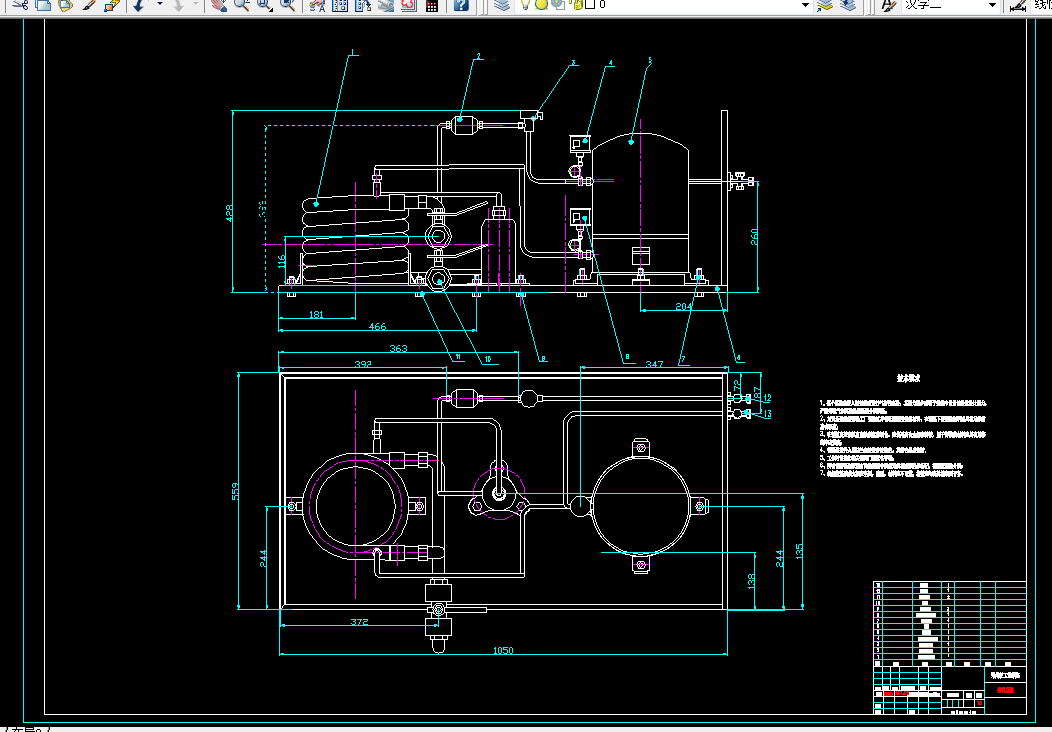Image resolution: width=1052 pixels, height=732 pixels.
Task: Open the layer list dropdown arrow
Action: 805,5
